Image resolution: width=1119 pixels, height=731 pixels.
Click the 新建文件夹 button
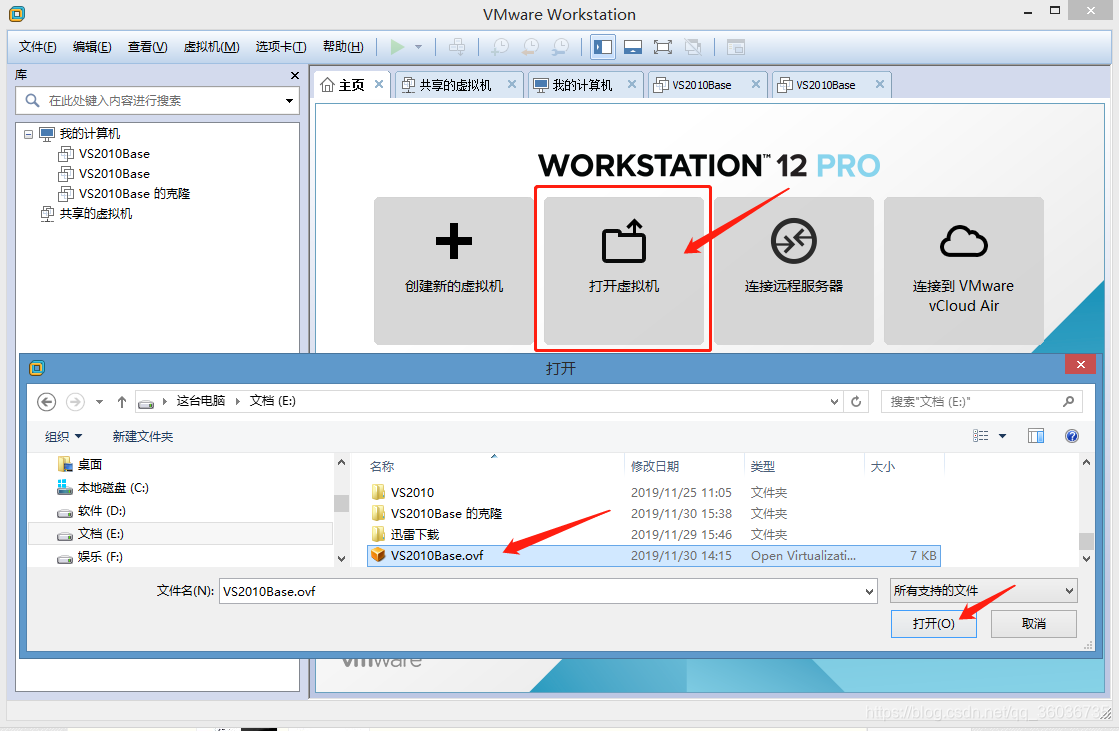coord(143,436)
